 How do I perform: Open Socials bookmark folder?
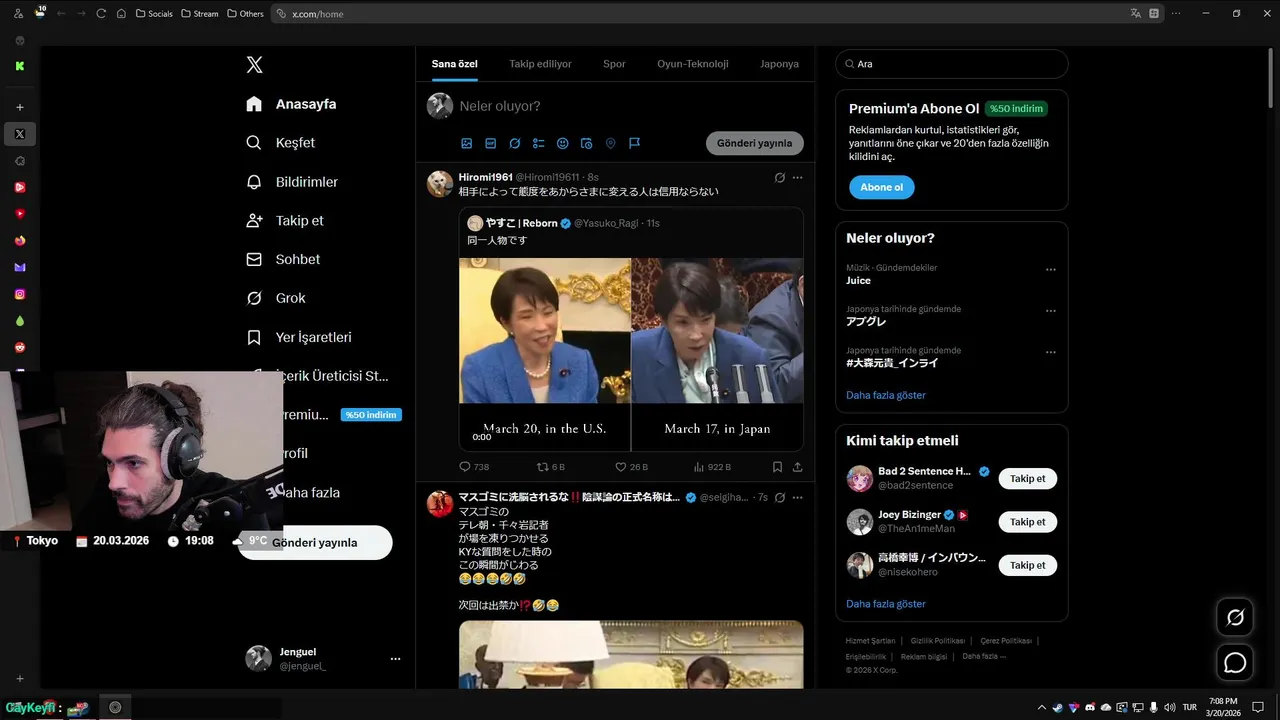point(154,14)
